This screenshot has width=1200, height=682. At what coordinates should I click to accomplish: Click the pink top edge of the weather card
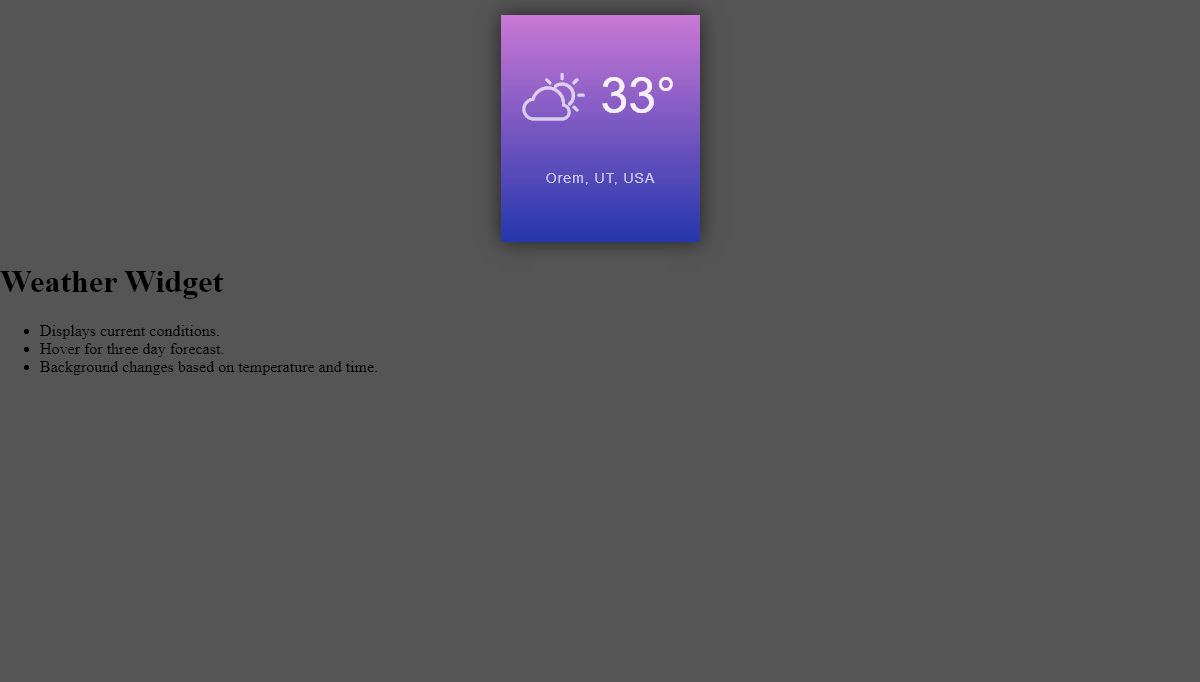click(600, 22)
